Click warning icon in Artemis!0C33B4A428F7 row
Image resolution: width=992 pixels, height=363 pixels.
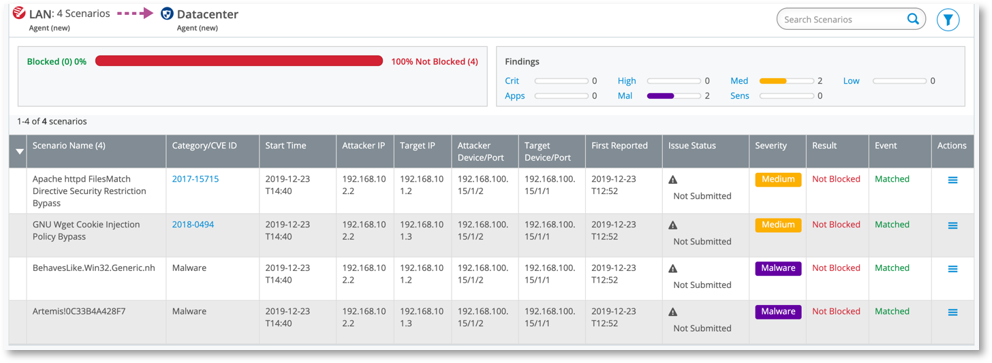click(673, 312)
